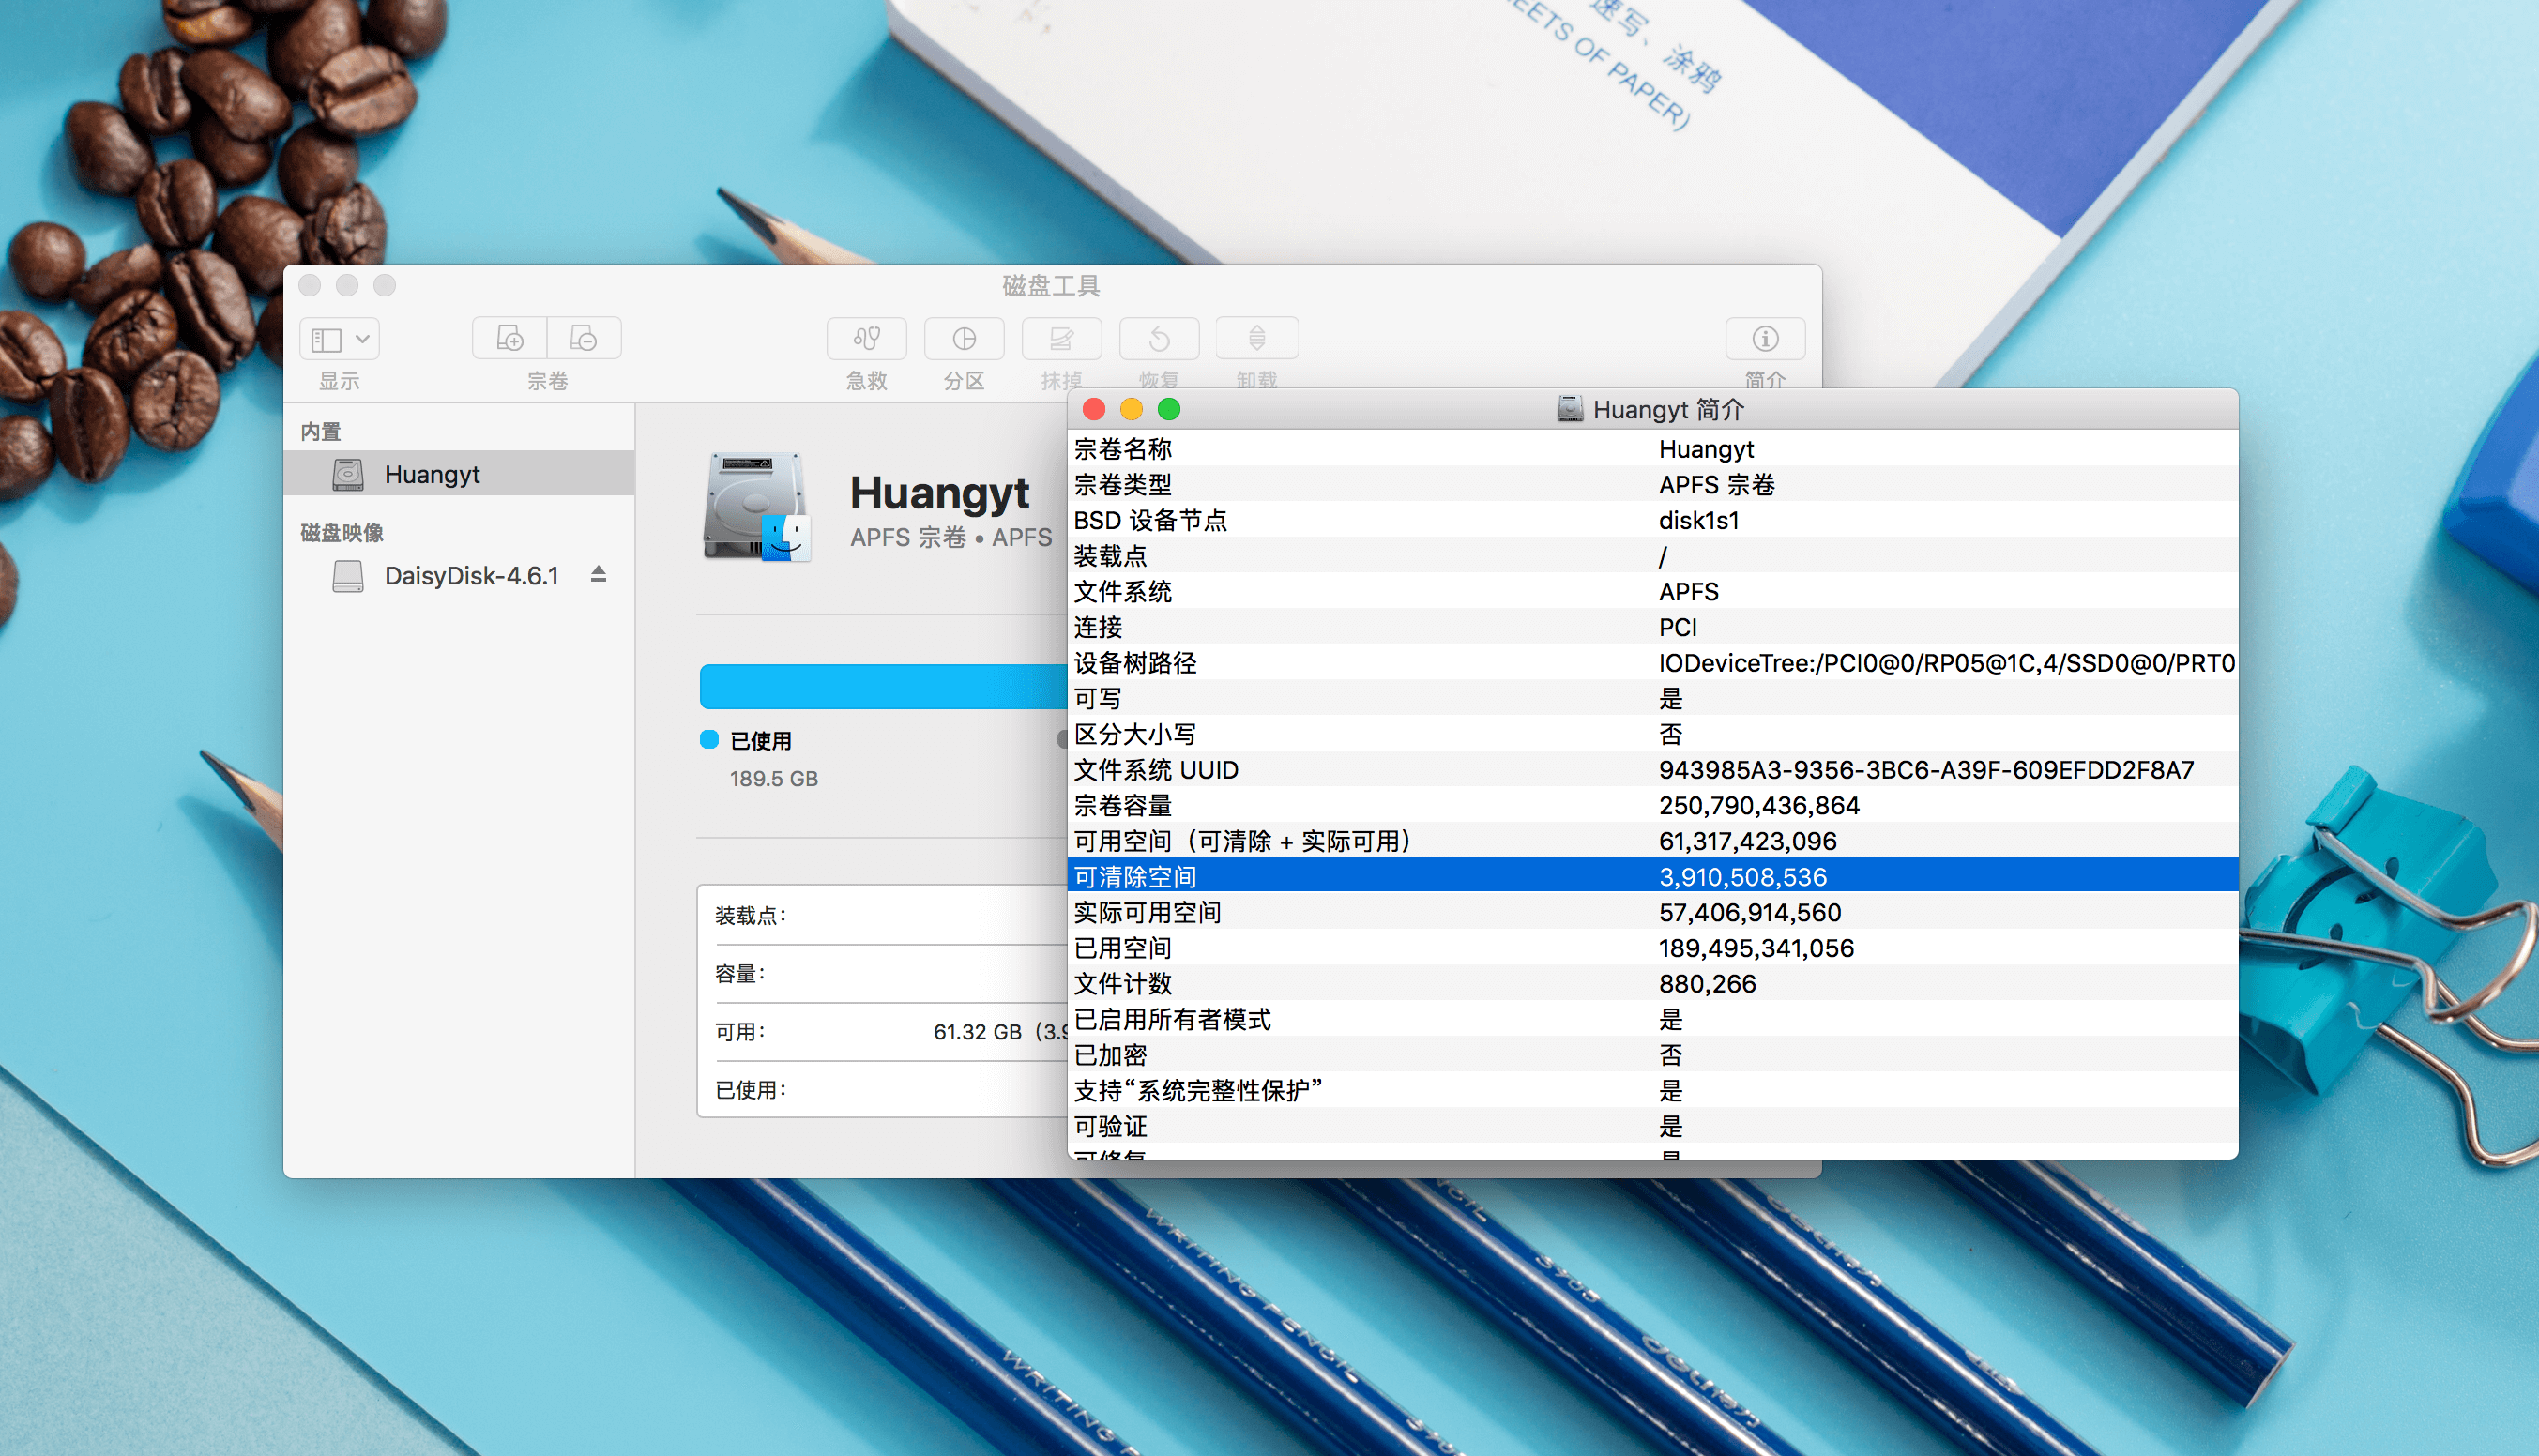Image resolution: width=2539 pixels, height=1456 pixels.
Task: Run First Aid (急救) tool
Action: click(866, 339)
